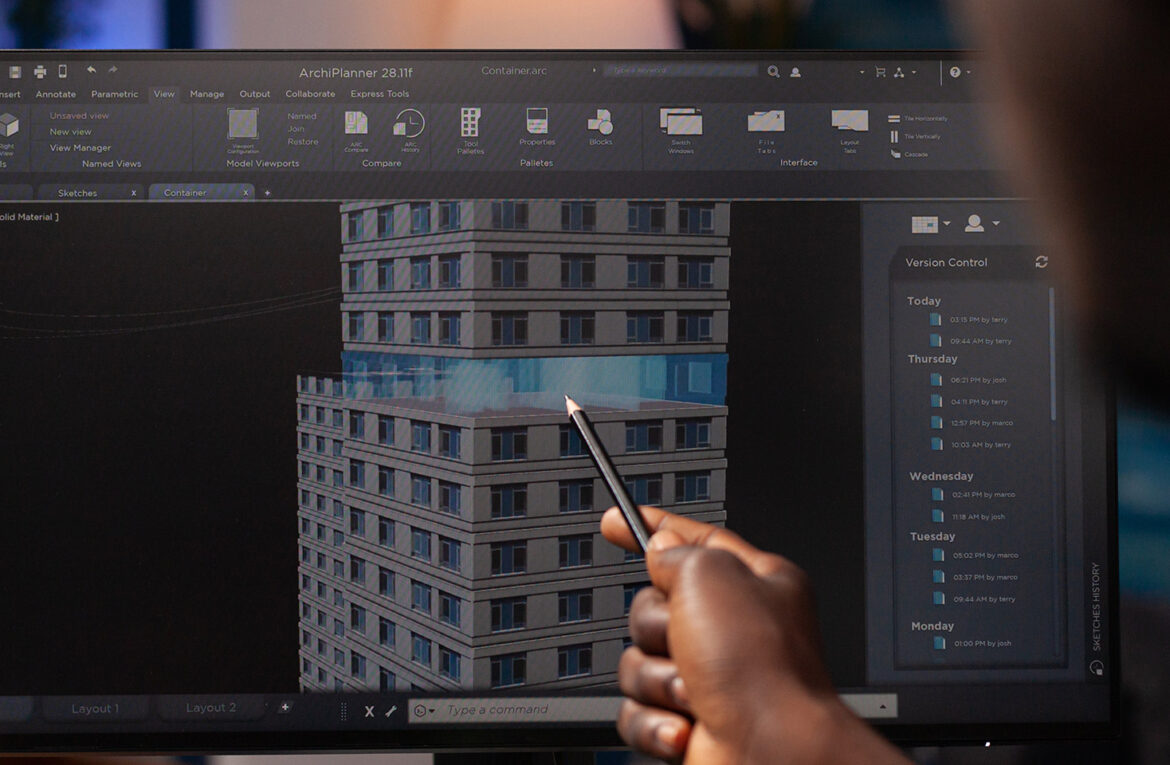Expand dropdown arrow beside the person icon

point(995,223)
